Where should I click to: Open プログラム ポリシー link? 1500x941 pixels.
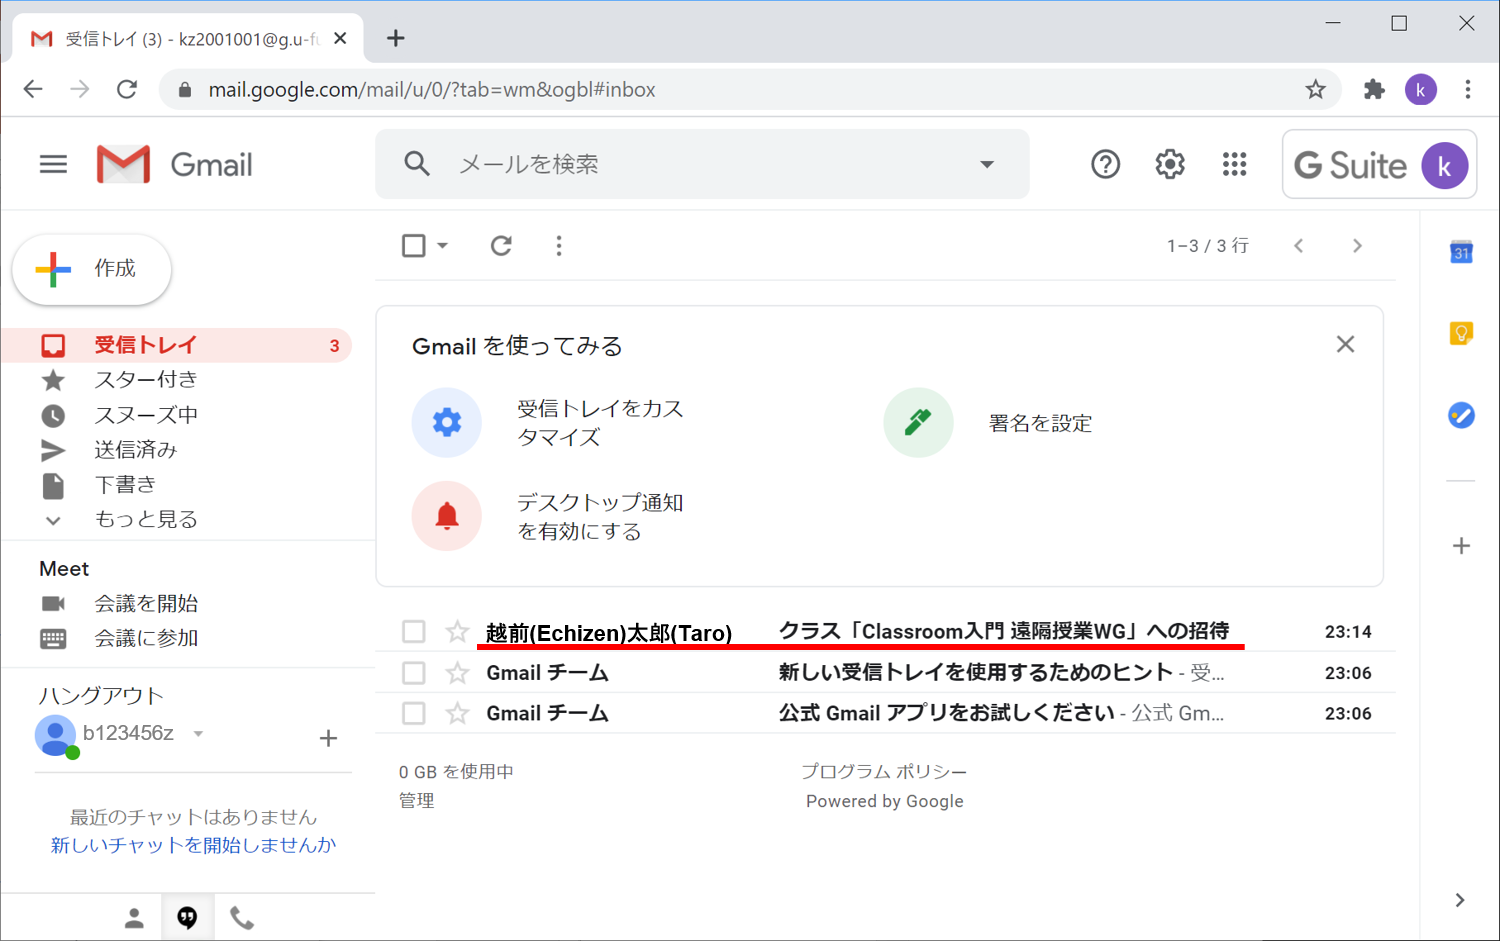click(x=884, y=772)
